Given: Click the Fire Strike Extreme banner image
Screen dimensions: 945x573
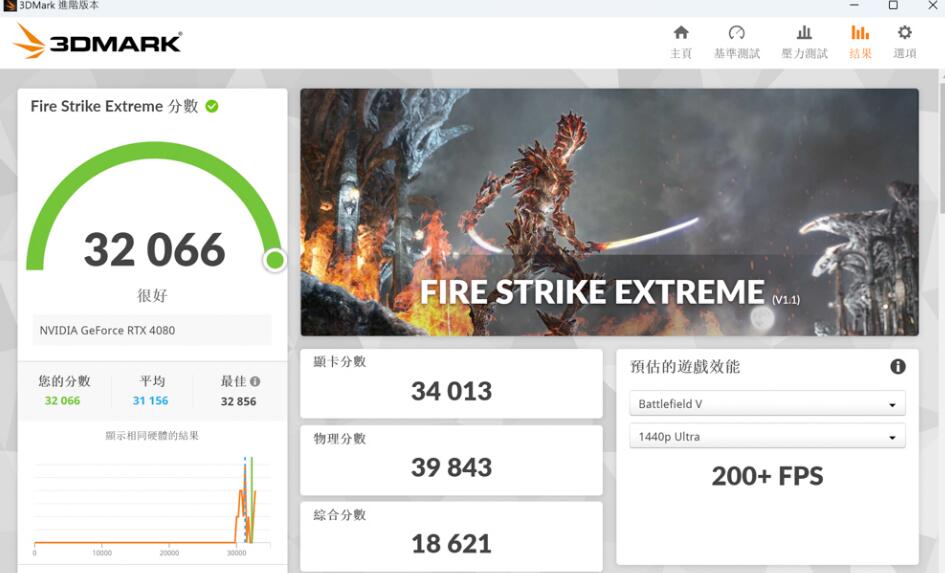Looking at the screenshot, I should pyautogui.click(x=609, y=212).
